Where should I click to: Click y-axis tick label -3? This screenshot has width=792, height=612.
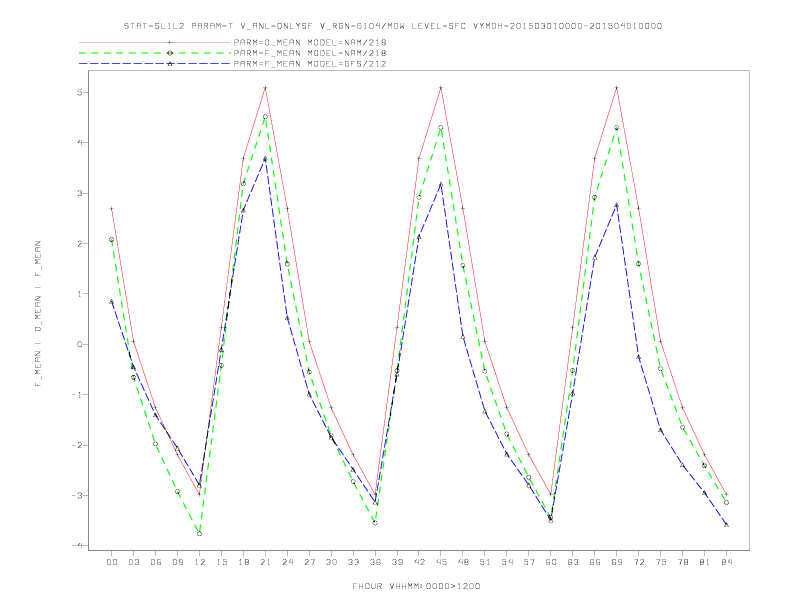[x=77, y=495]
